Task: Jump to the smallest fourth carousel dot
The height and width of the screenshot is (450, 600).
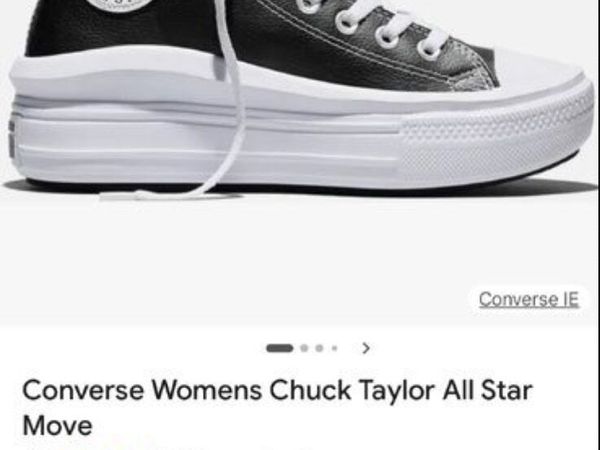Action: coord(334,348)
